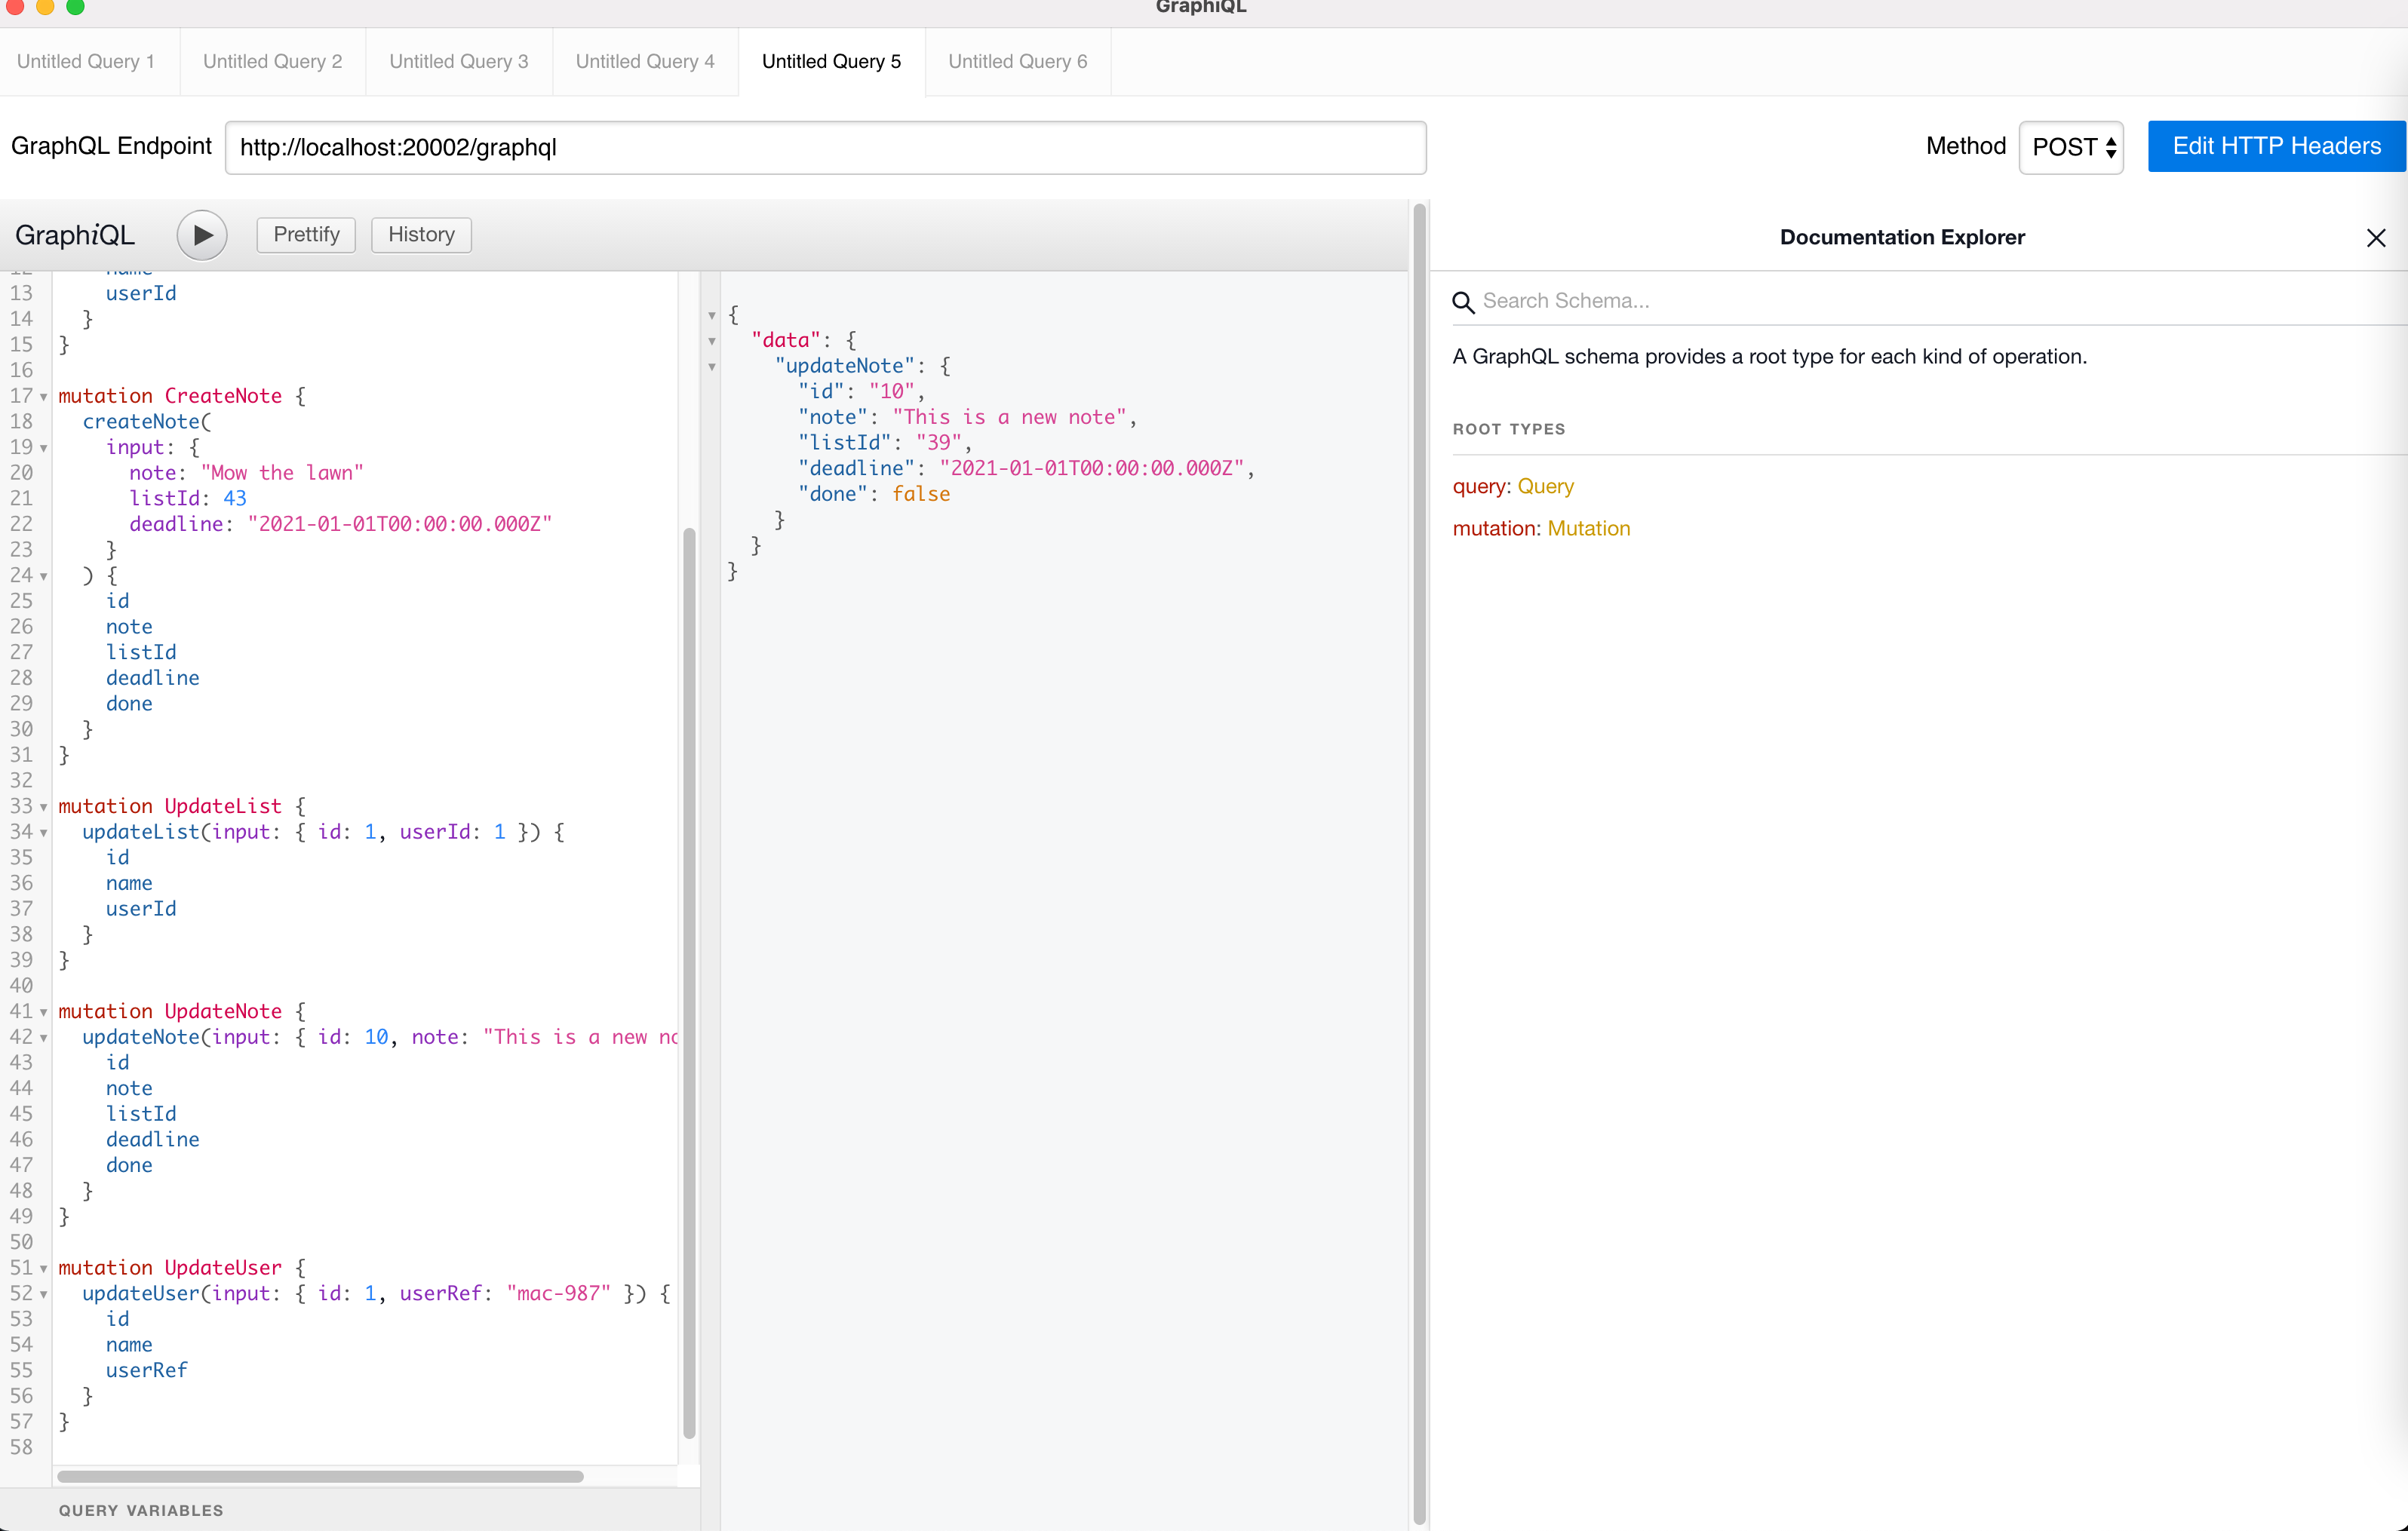2408x1531 pixels.
Task: Collapse the UpdateList mutation at line 33
Action: [44, 807]
